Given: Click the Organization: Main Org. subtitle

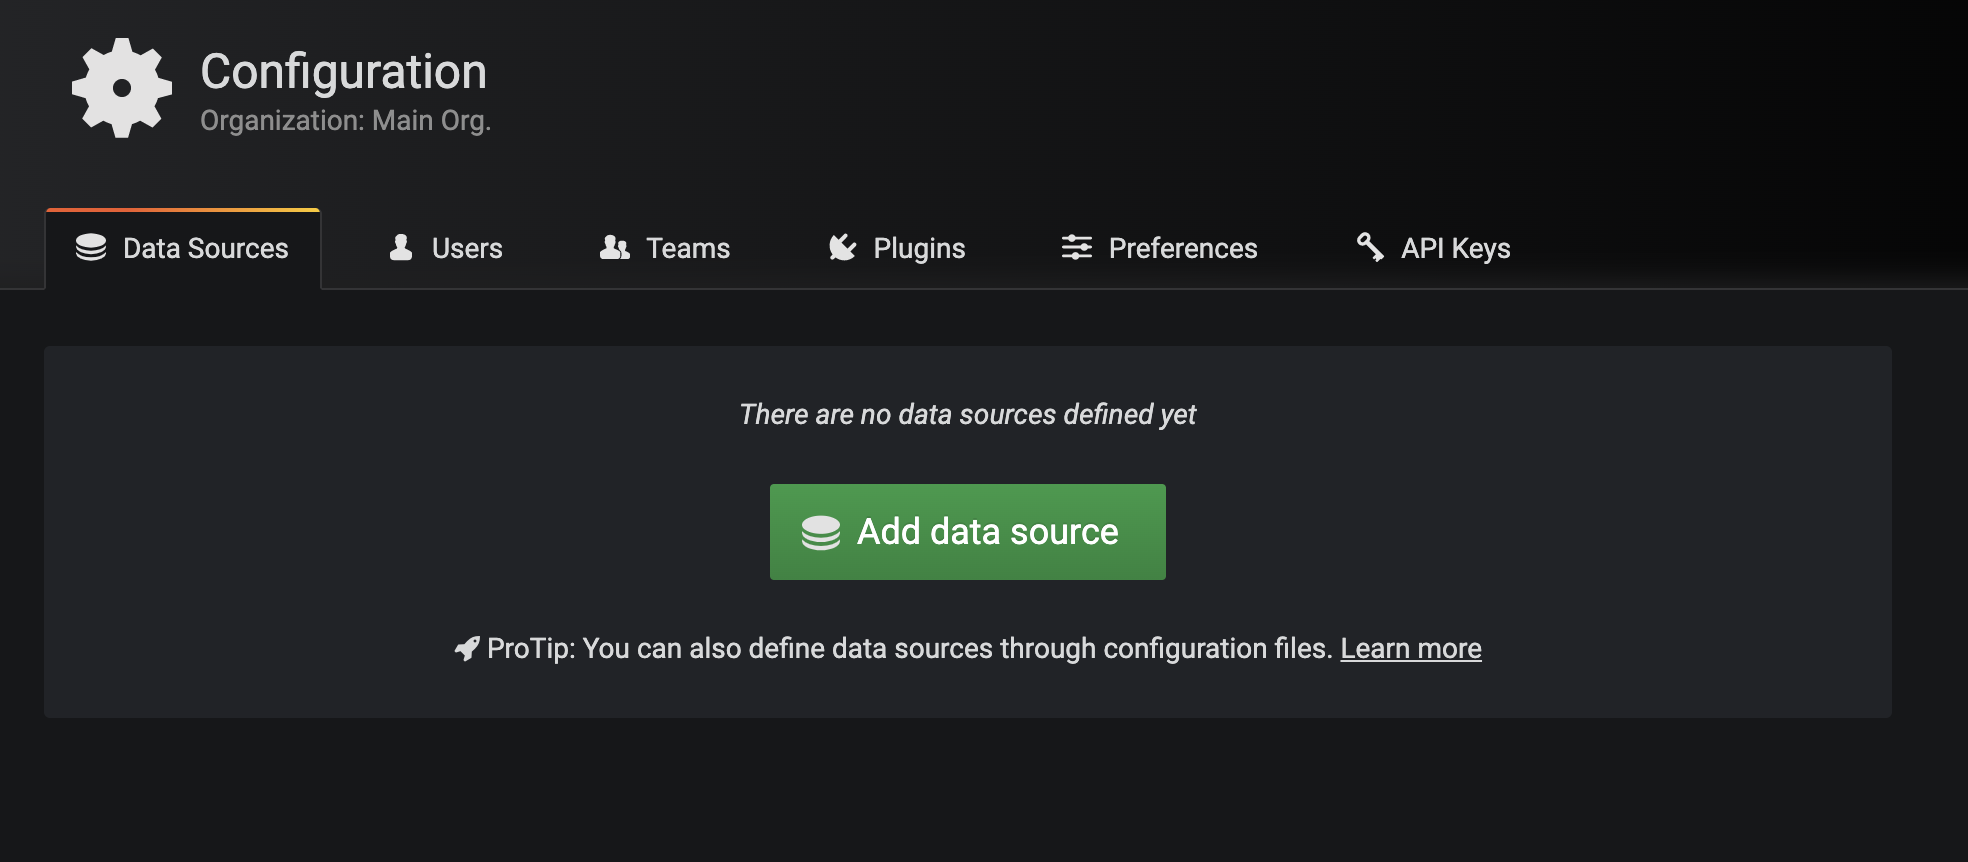Looking at the screenshot, I should click(345, 121).
